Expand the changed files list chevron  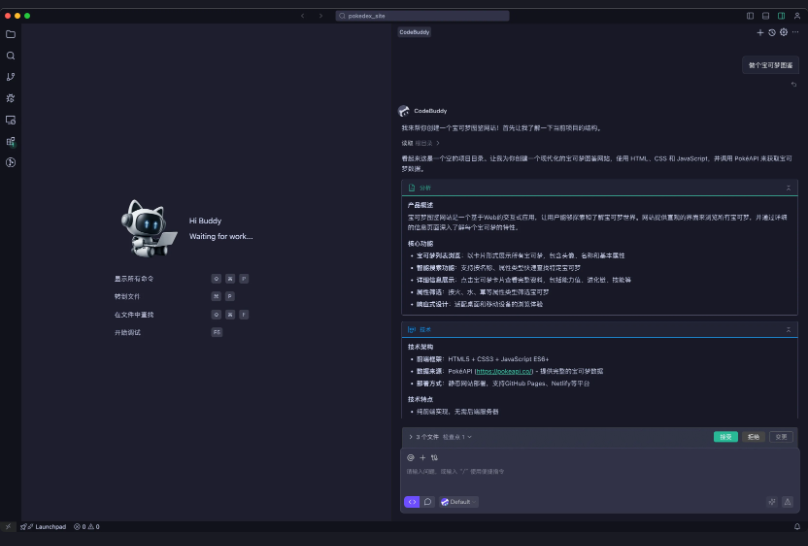click(410, 437)
